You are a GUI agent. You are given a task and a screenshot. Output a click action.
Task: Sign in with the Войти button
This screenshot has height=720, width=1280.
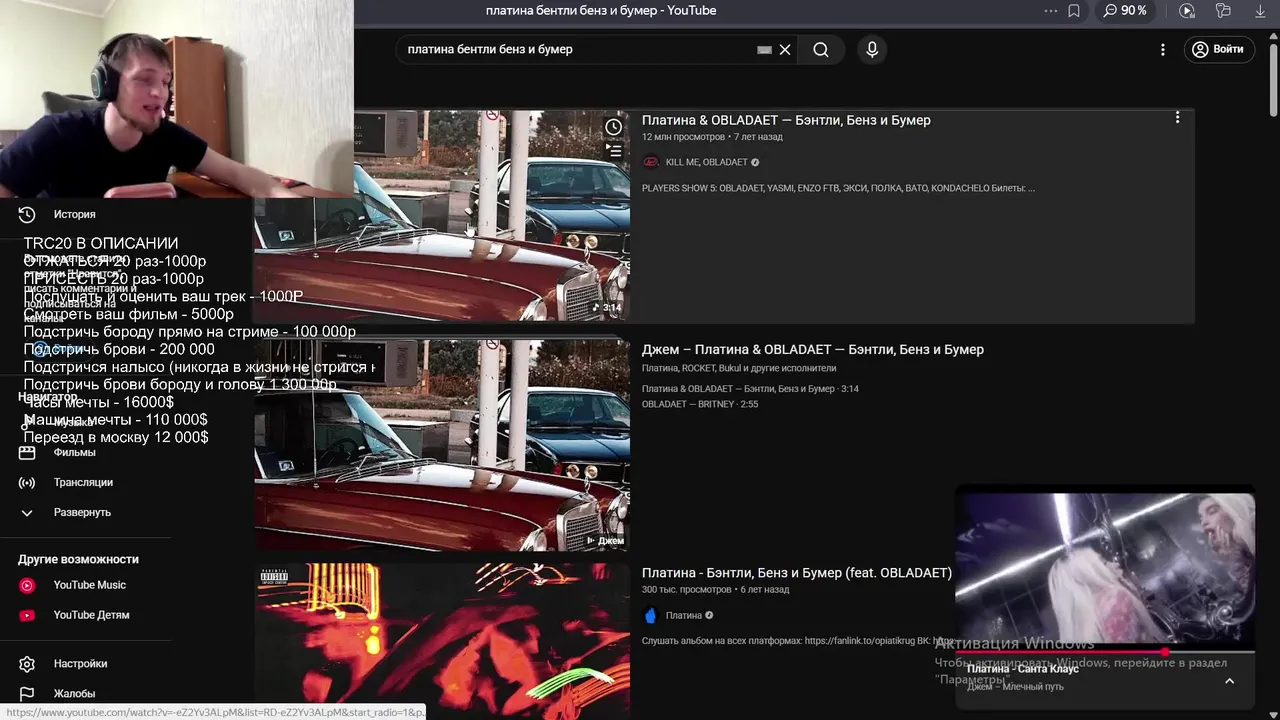coord(1219,50)
